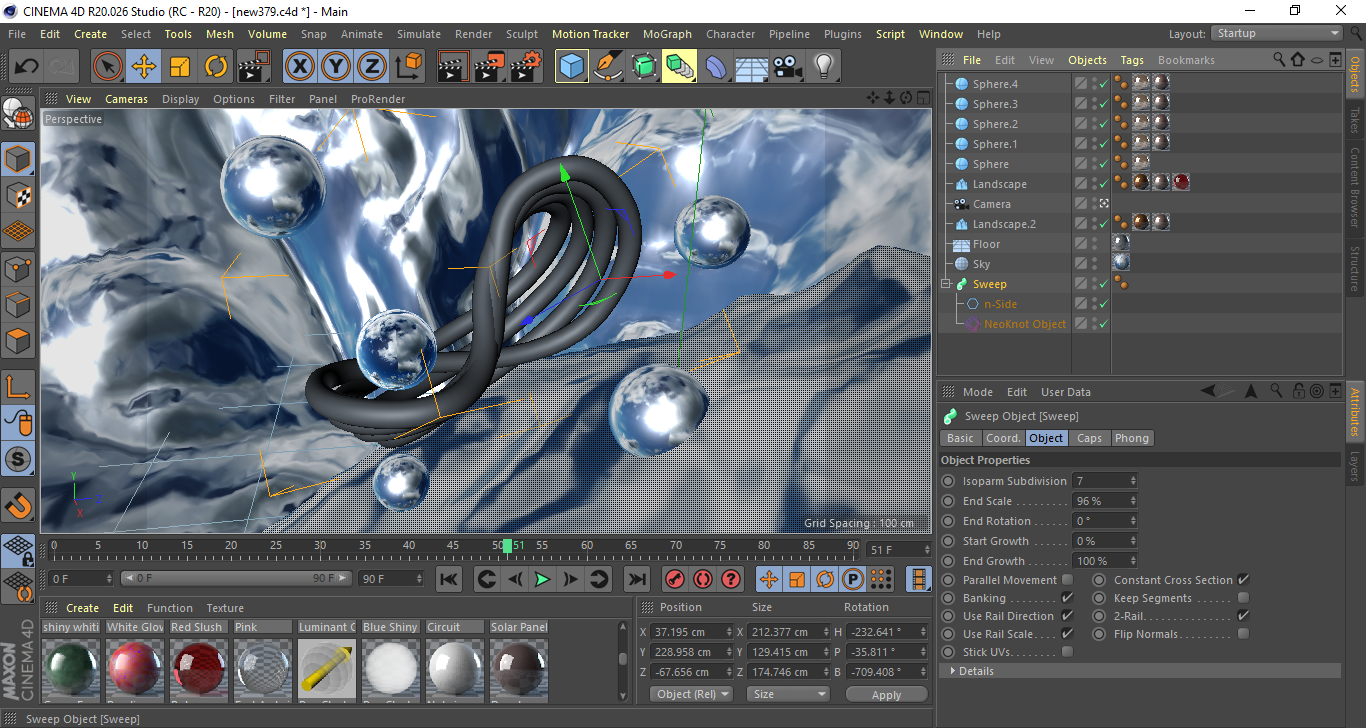Click the coordinate system icon
Screen dimensions: 1366x728
pos(408,67)
